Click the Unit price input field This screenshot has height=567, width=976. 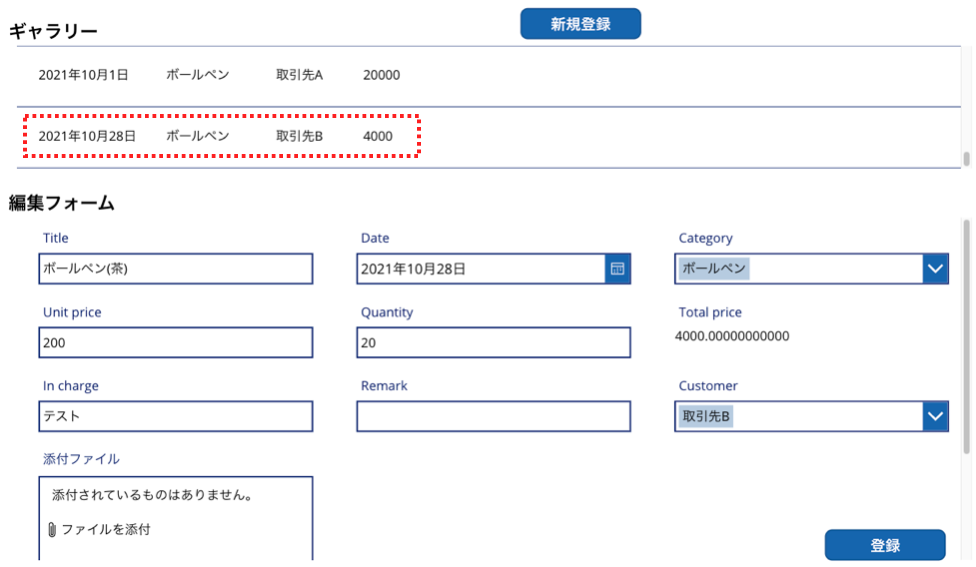(176, 342)
